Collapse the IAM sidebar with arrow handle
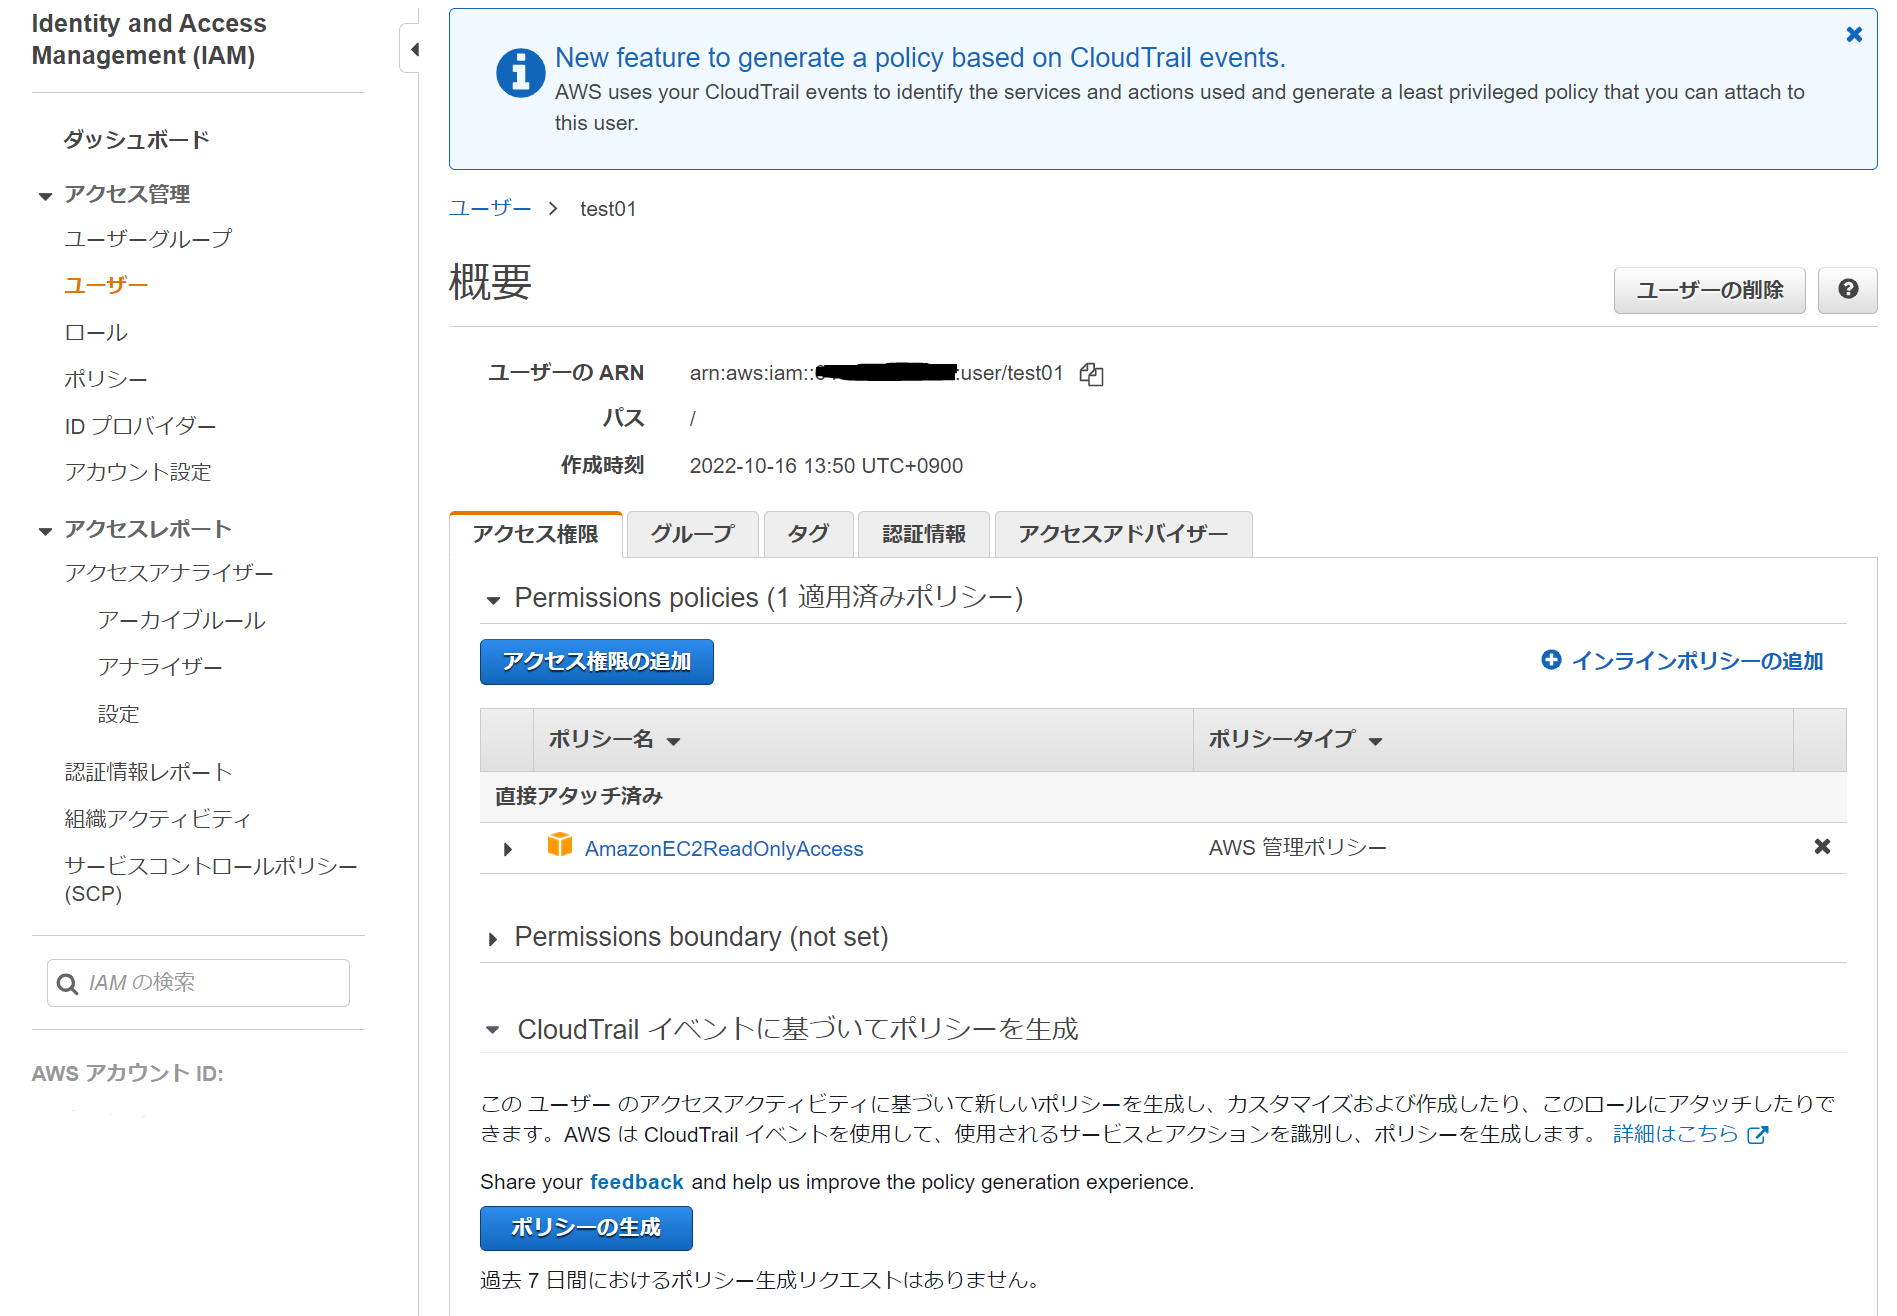Viewport: 1897px width, 1316px height. (412, 49)
